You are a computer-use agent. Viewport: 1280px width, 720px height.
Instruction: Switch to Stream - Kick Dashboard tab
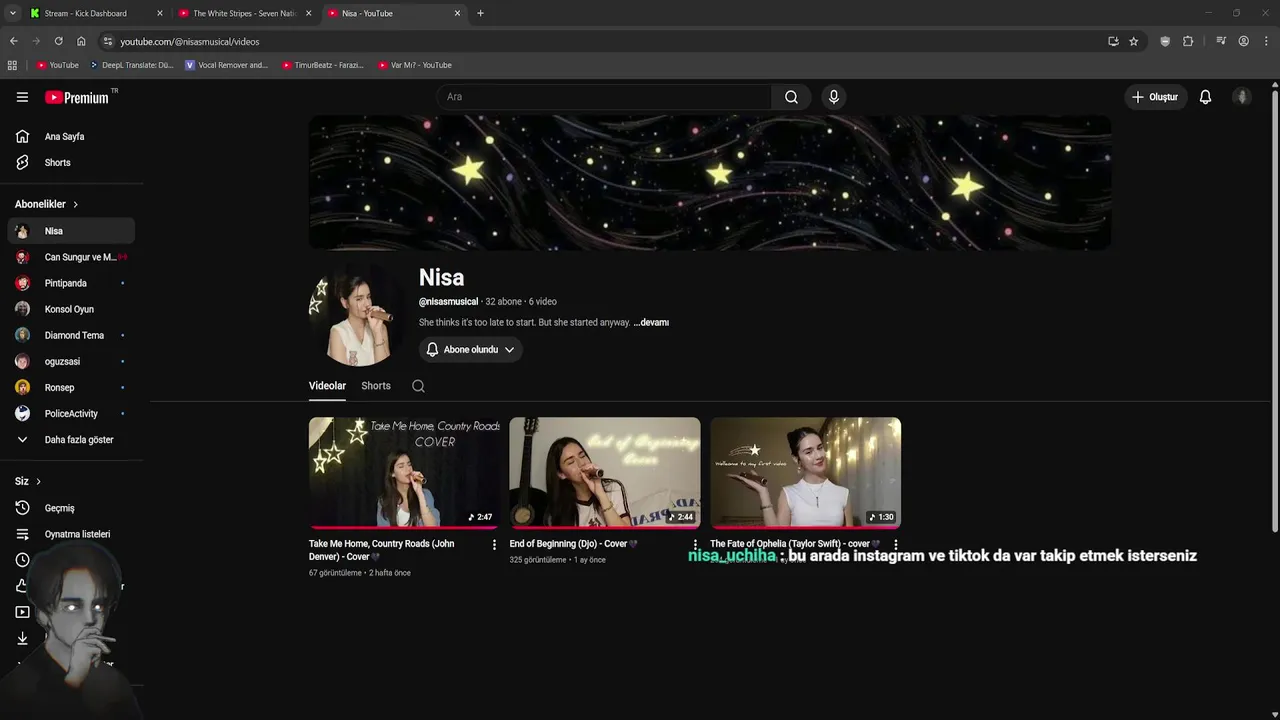coord(95,13)
